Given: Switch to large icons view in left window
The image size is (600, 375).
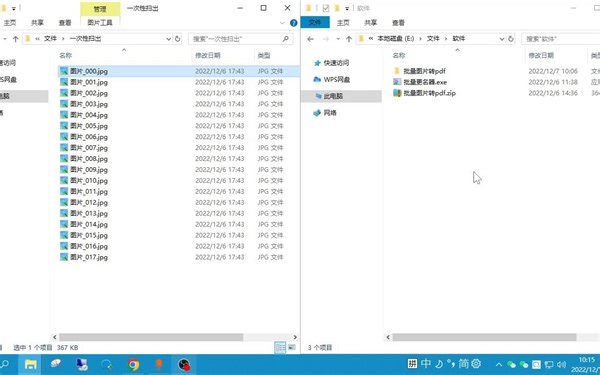Looking at the screenshot, I should [x=292, y=347].
